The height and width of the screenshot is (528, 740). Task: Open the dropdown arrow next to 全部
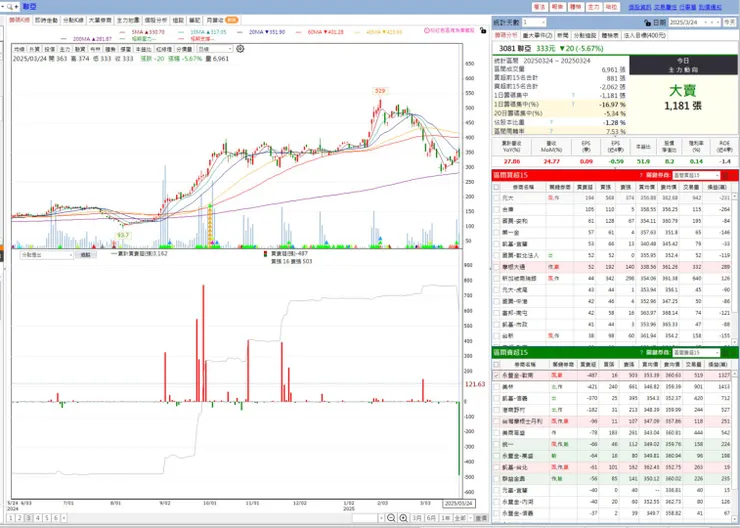pyautogui.click(x=469, y=518)
